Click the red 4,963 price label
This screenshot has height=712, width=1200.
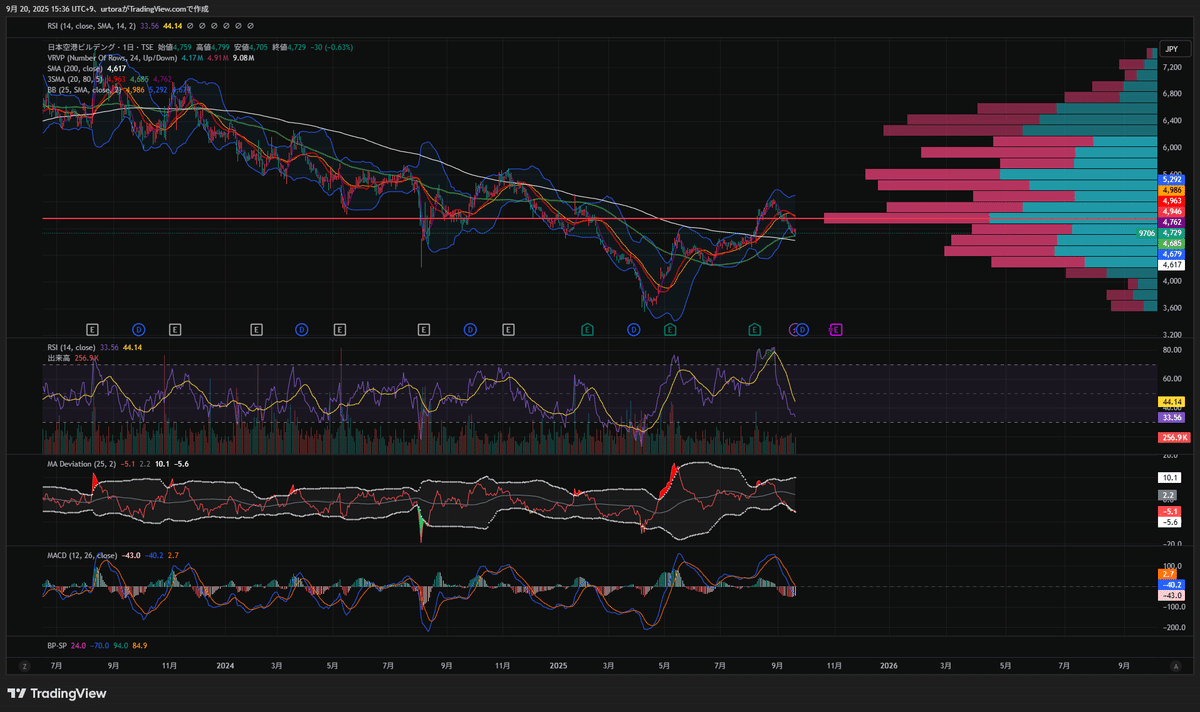[x=1172, y=201]
